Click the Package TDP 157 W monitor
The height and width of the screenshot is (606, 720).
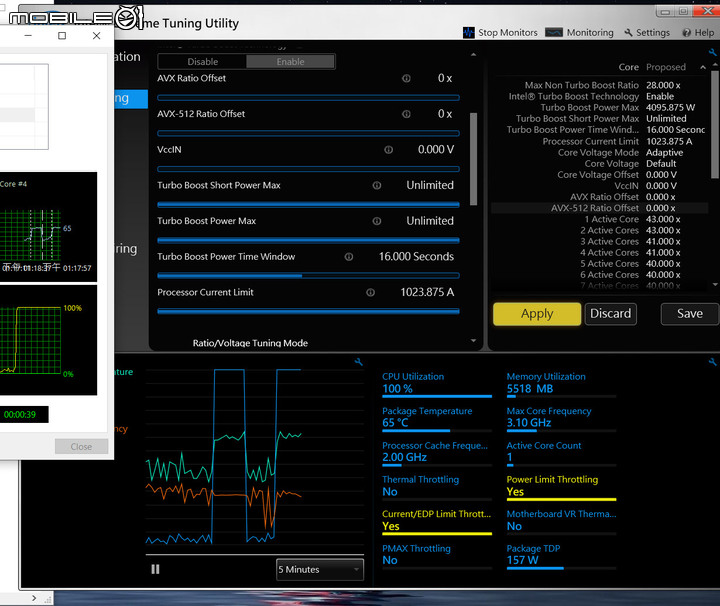pos(561,556)
